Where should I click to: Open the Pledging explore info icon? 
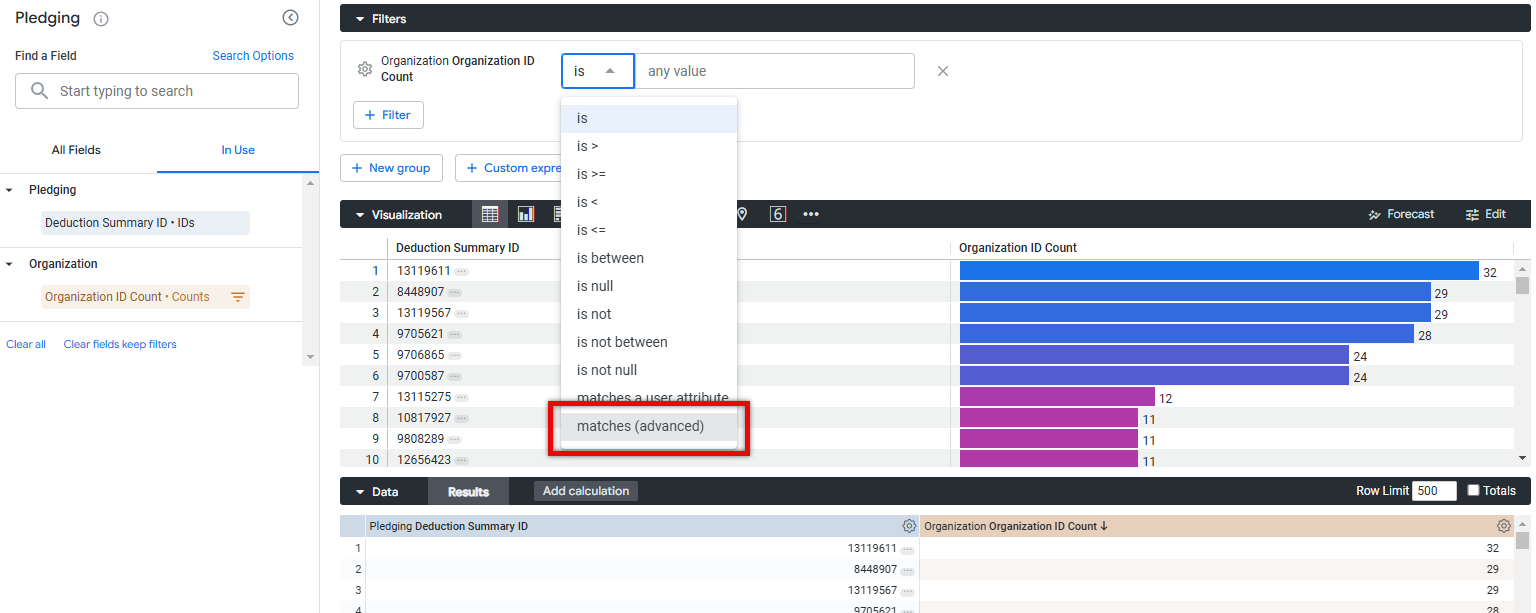coord(100,19)
